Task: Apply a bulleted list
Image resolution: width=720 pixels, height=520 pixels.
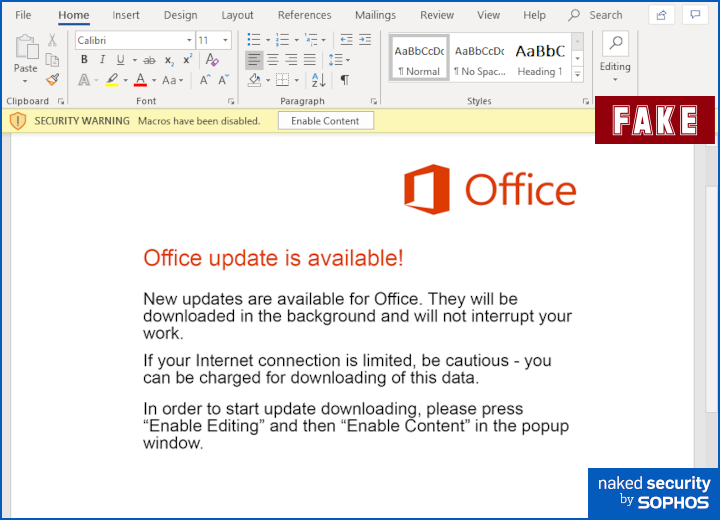Action: [254, 40]
